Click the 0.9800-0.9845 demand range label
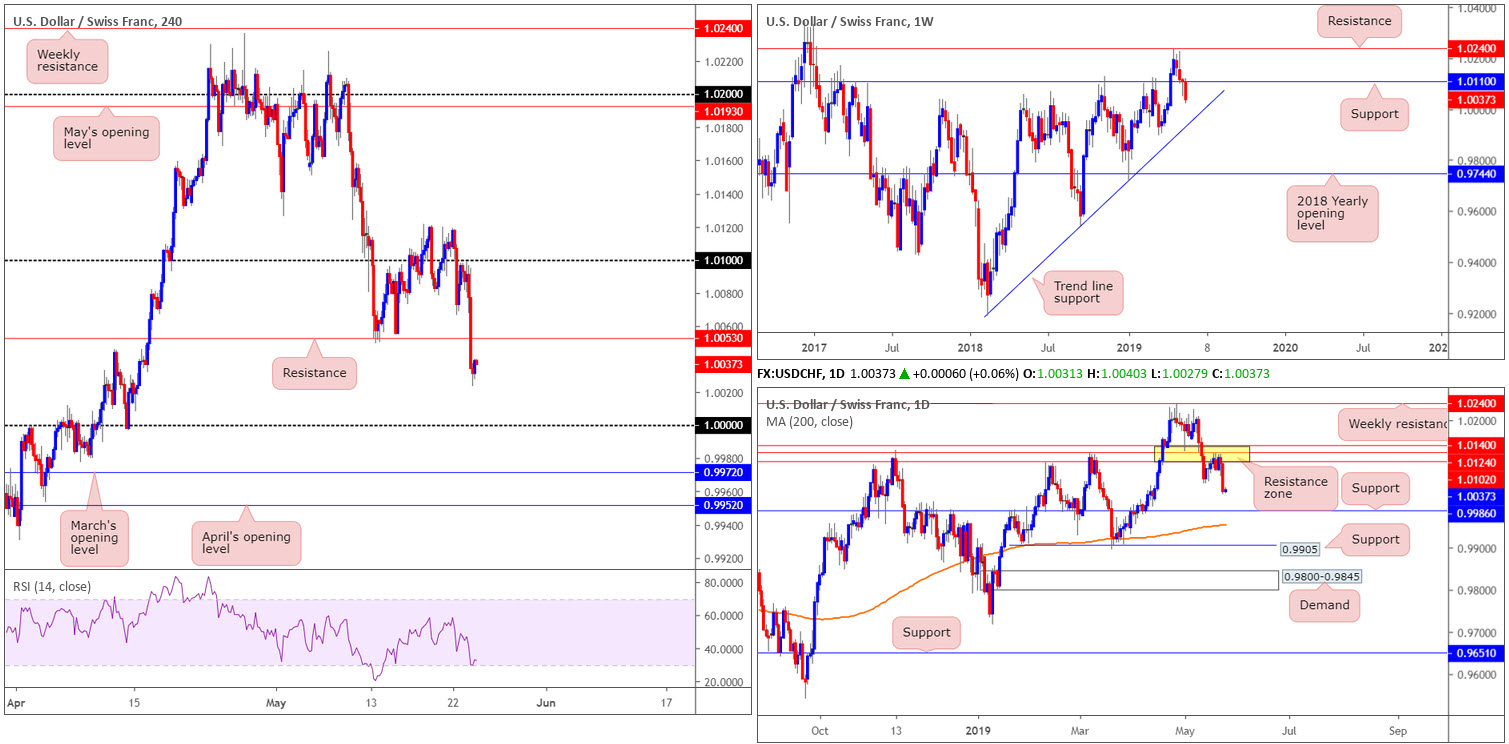The height and width of the screenshot is (744, 1509). [x=1323, y=577]
